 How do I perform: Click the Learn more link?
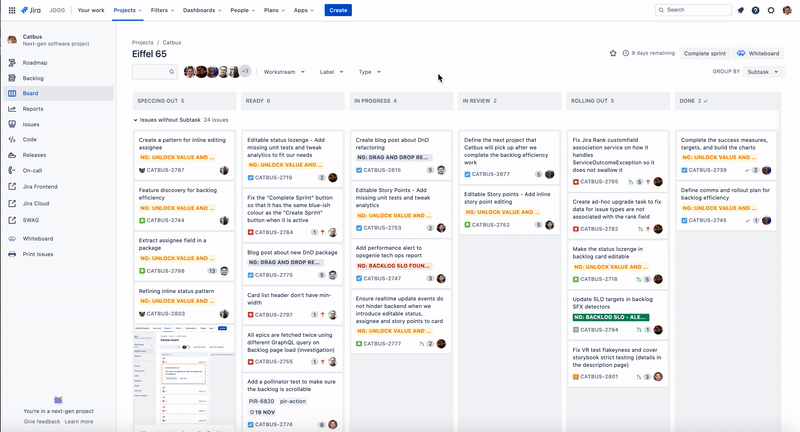point(79,422)
